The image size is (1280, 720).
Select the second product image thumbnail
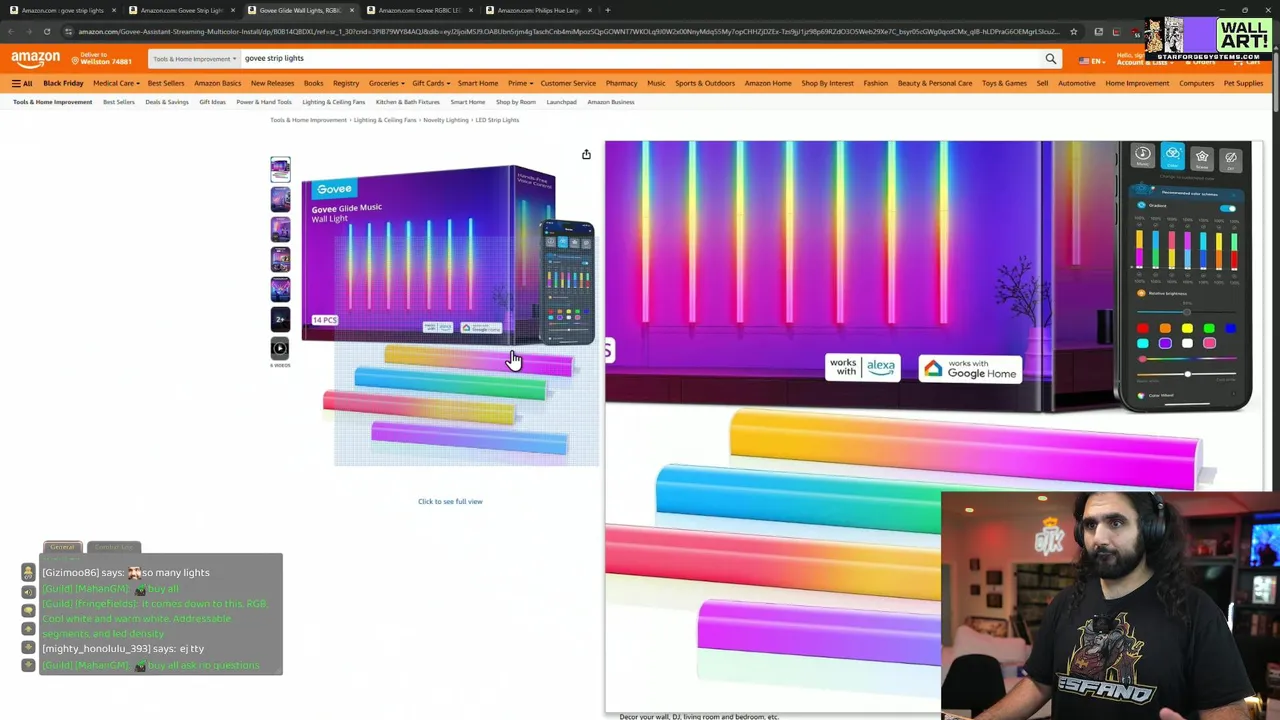(x=280, y=199)
